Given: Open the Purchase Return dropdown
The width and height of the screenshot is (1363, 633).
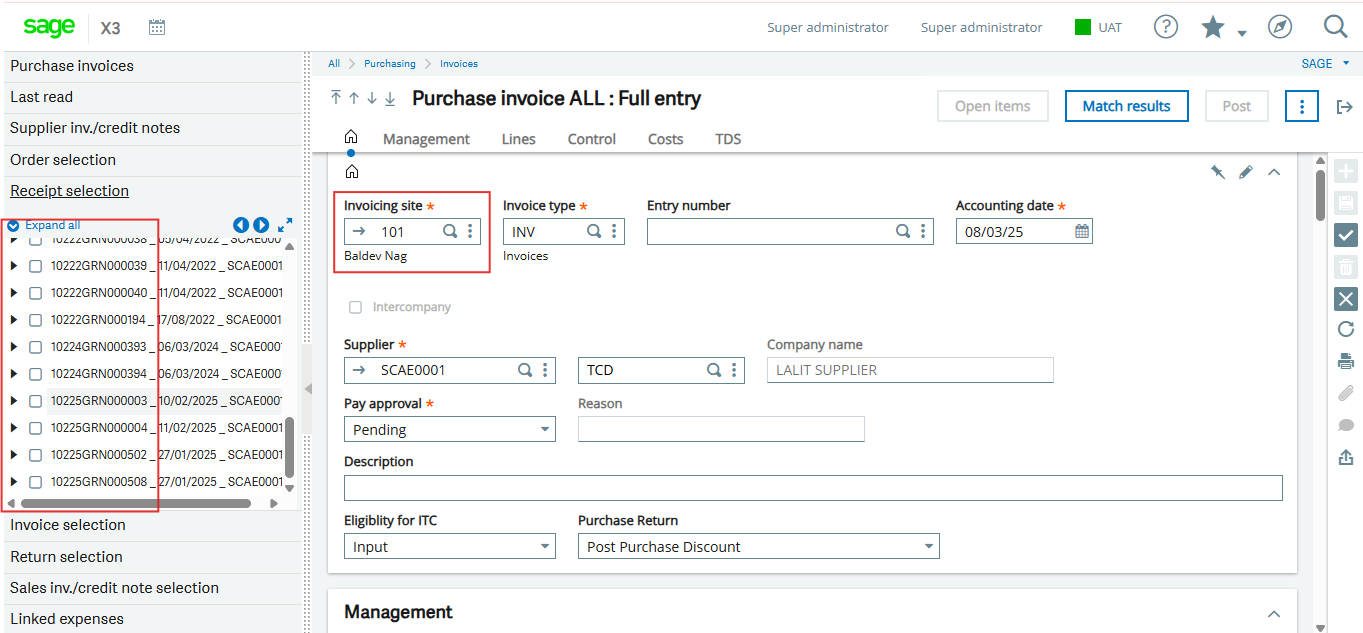Looking at the screenshot, I should click(x=757, y=546).
